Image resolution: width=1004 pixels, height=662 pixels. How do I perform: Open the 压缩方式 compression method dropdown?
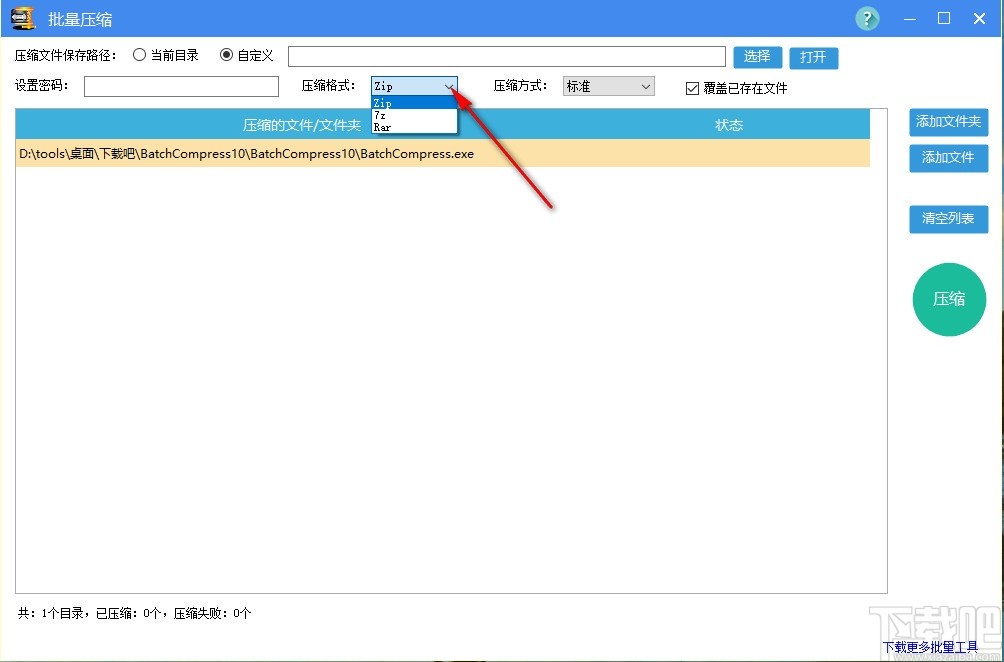tap(607, 86)
